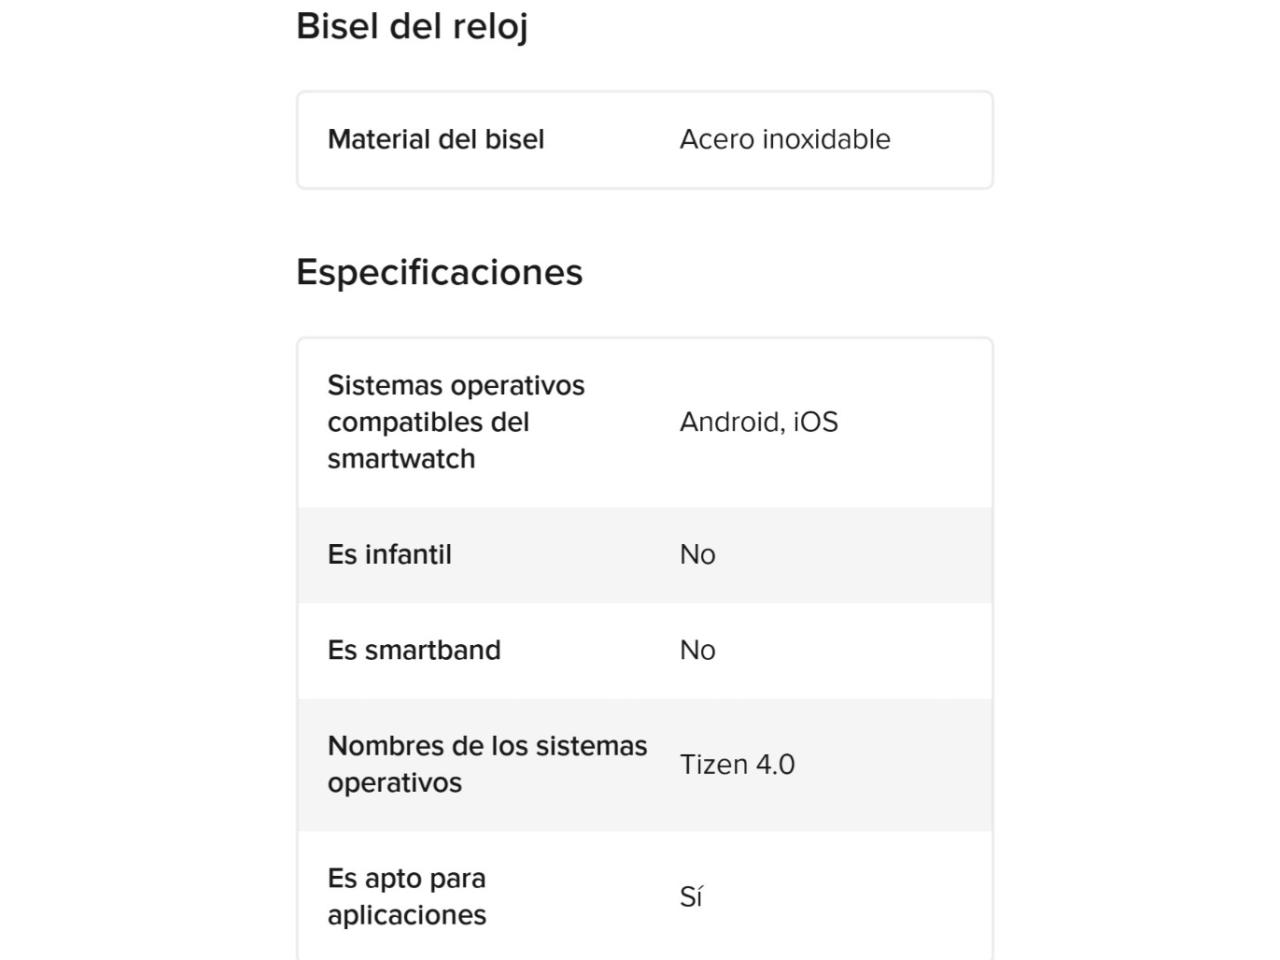
Task: Click the 'Android, iOS' value
Action: coord(759,422)
